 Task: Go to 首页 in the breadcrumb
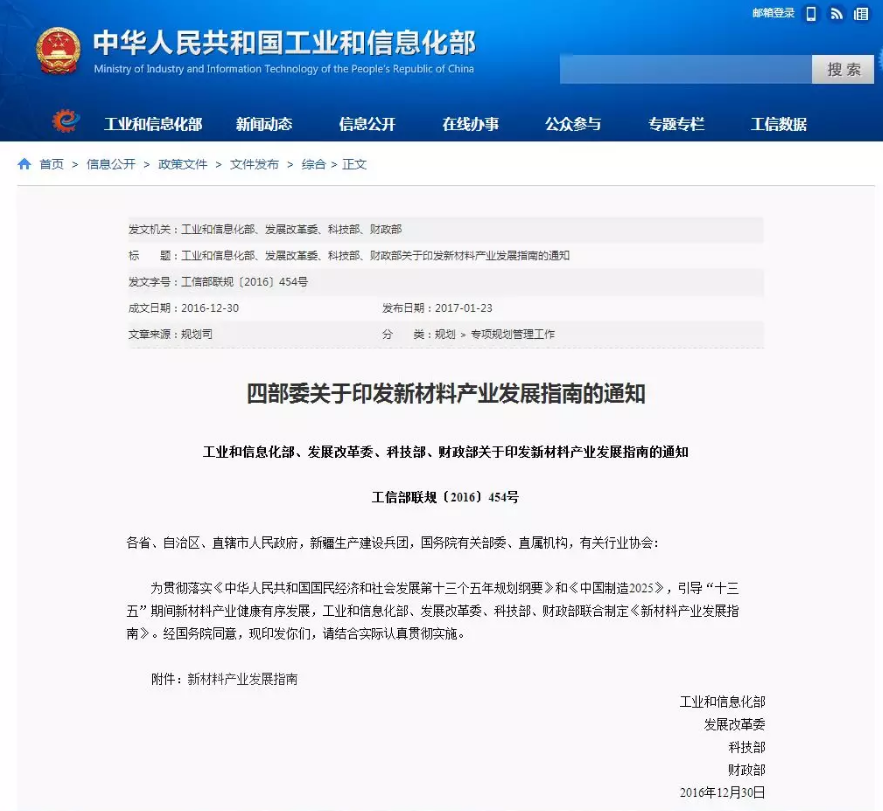click(x=52, y=164)
